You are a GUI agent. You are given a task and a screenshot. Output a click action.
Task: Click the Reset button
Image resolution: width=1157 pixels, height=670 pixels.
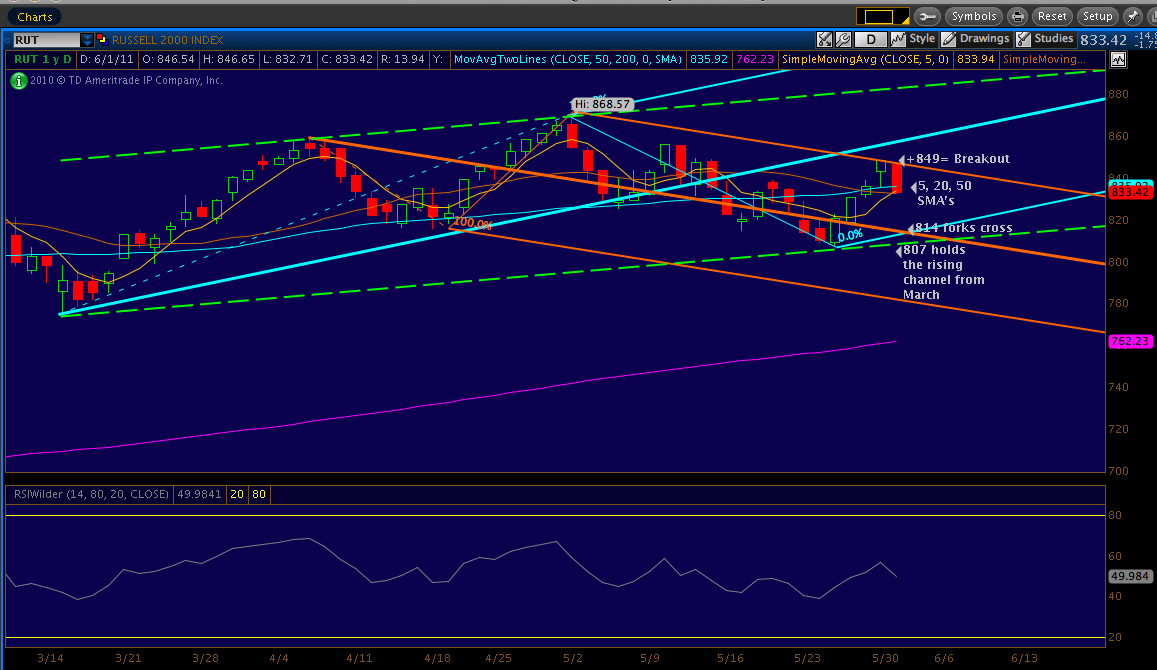coord(1052,16)
